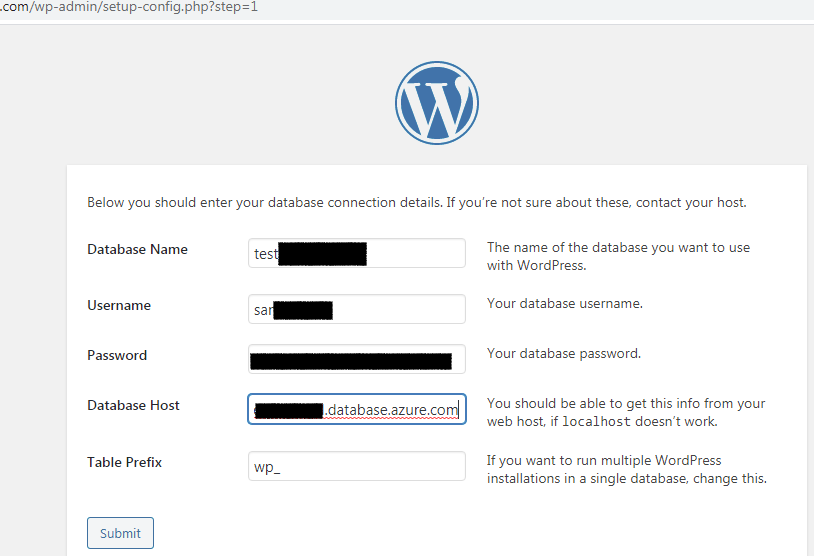The image size is (814, 556).
Task: Click the 'Your database username.' hint text
Action: click(x=565, y=303)
